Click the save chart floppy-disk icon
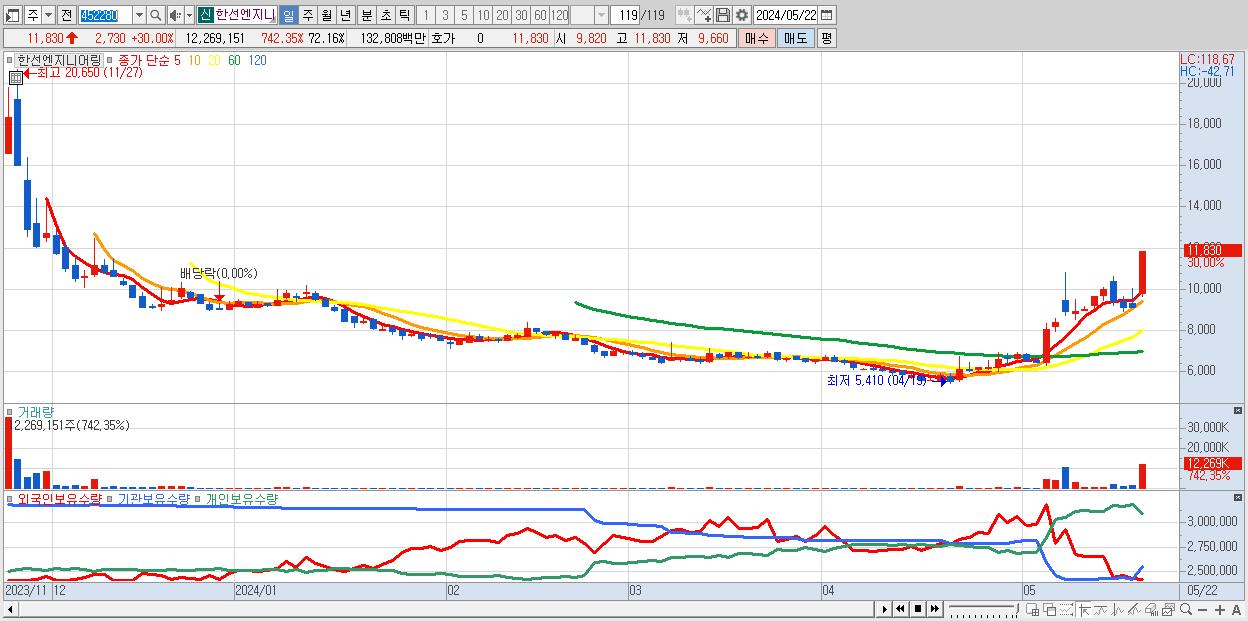The image size is (1248, 621). (x=722, y=15)
